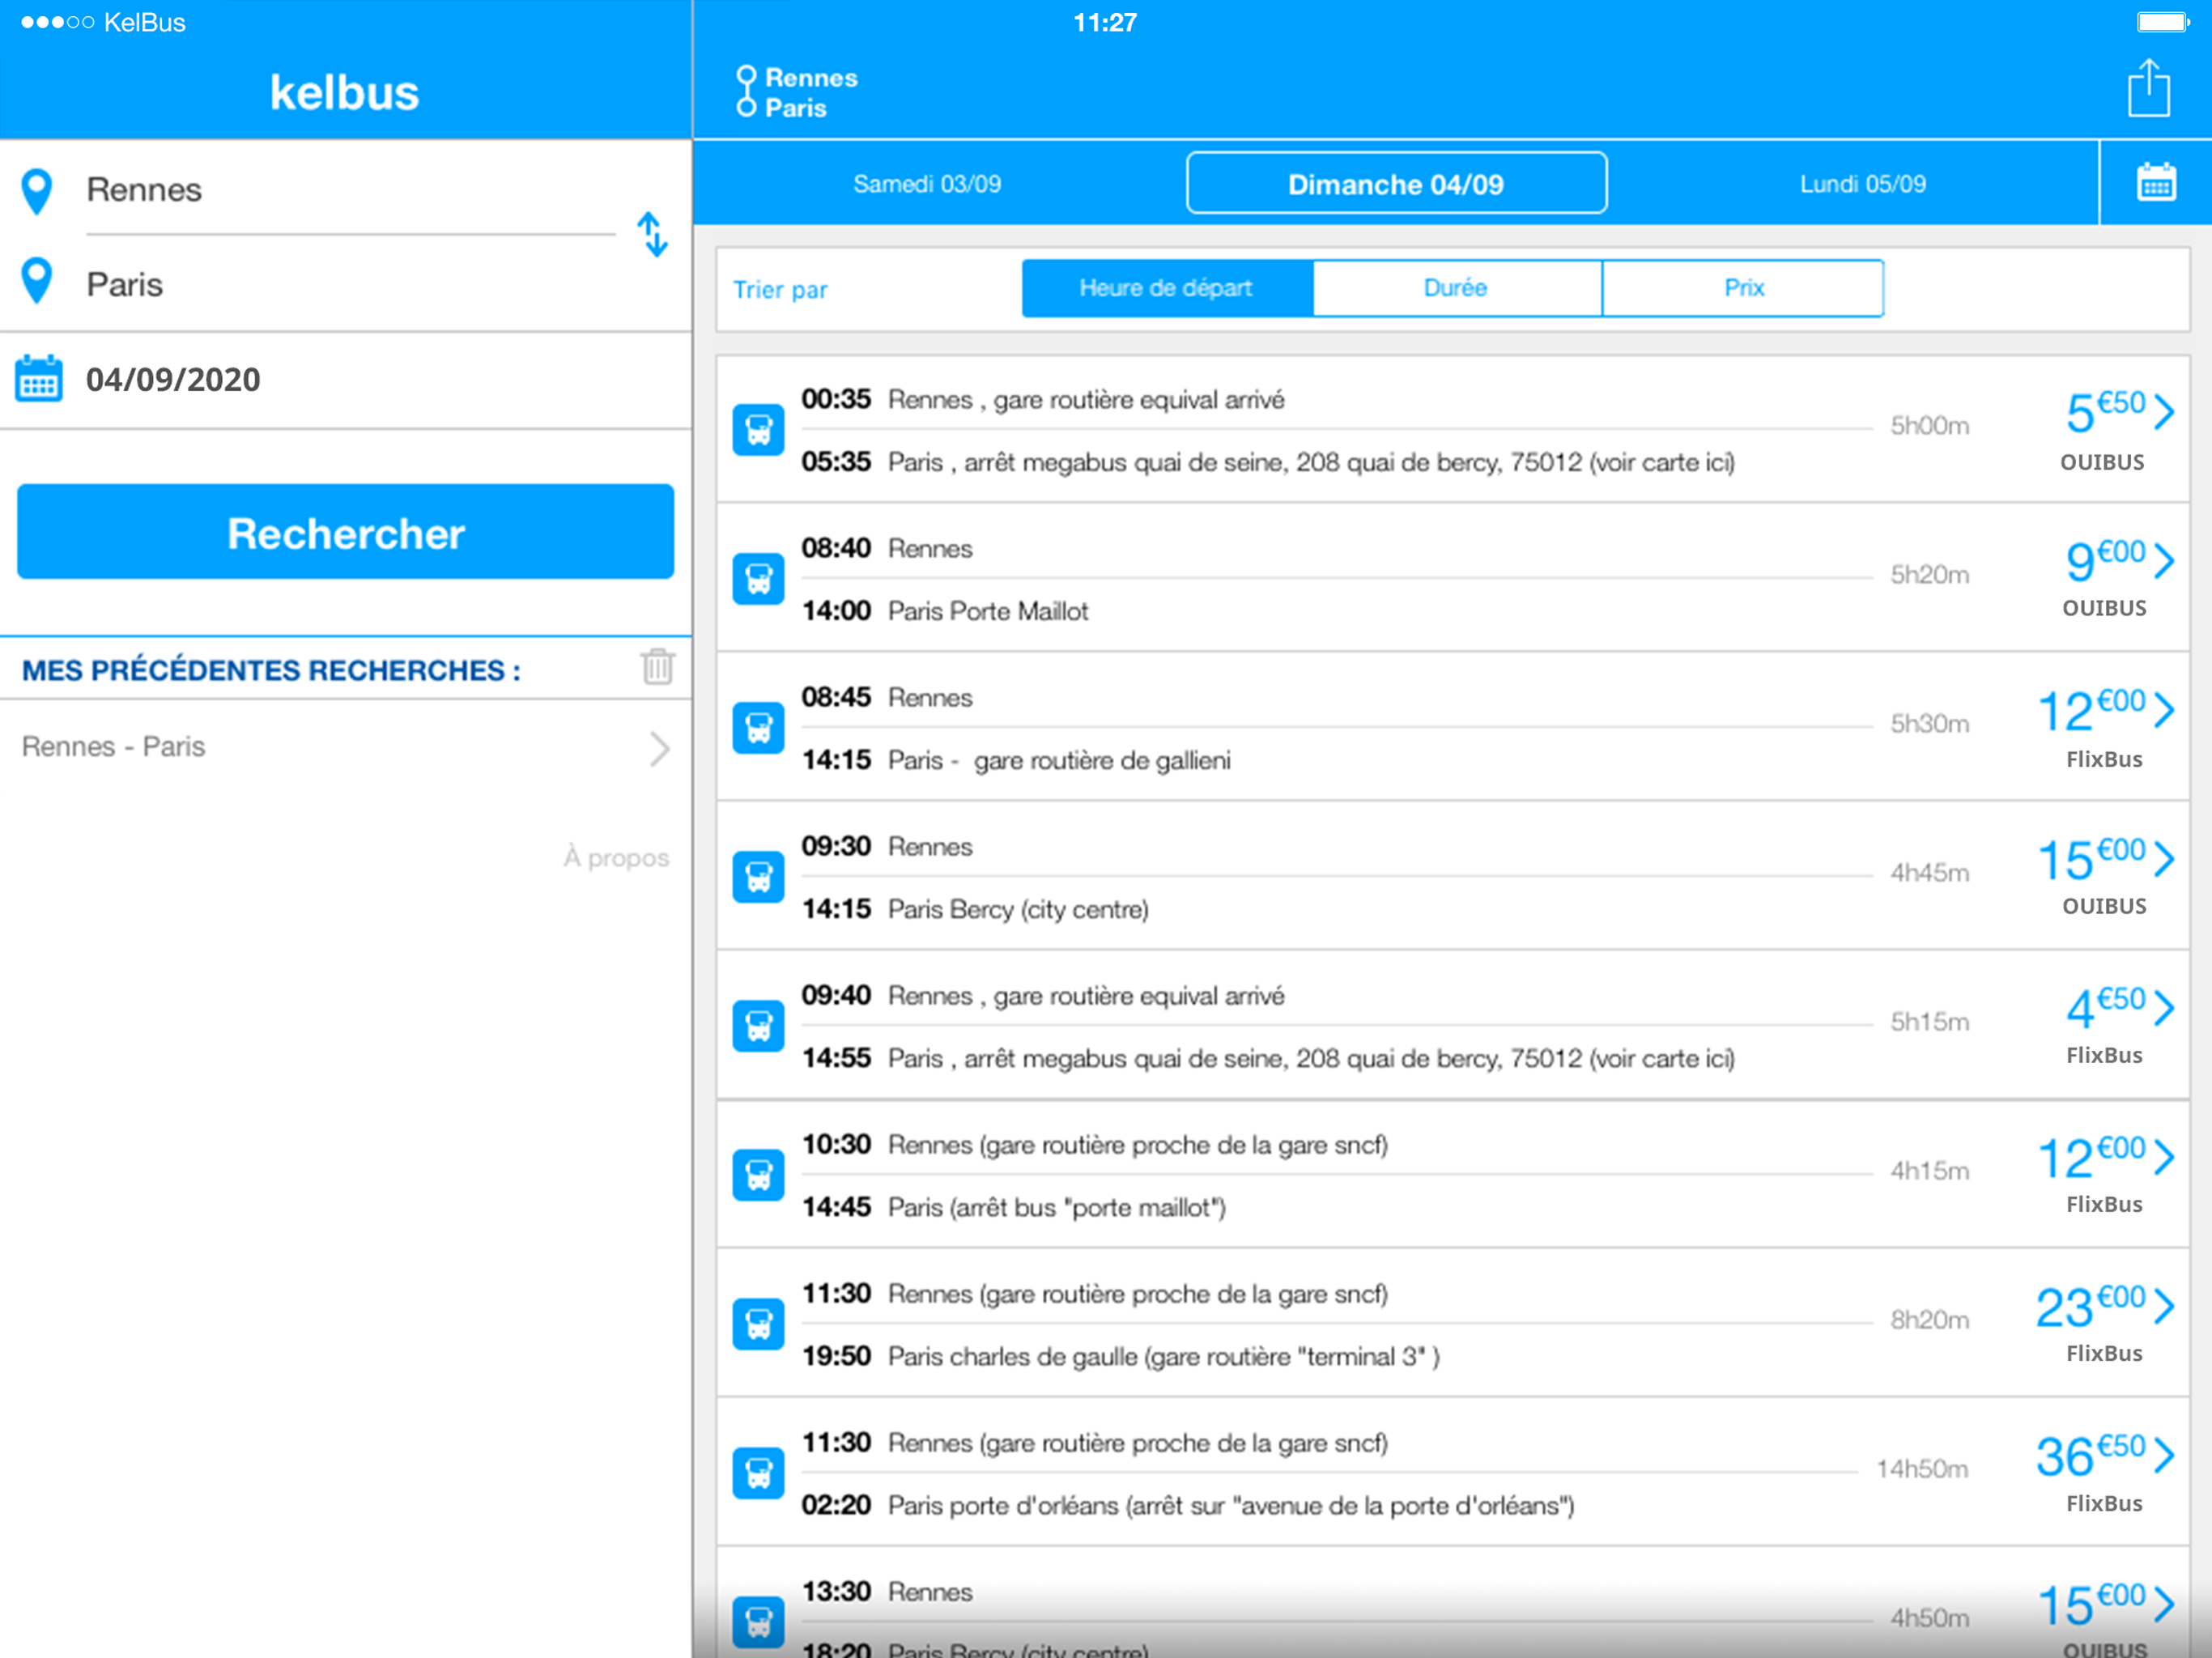2212x1658 pixels.
Task: Click the 14h50m duration text
Action: tap(1922, 1469)
